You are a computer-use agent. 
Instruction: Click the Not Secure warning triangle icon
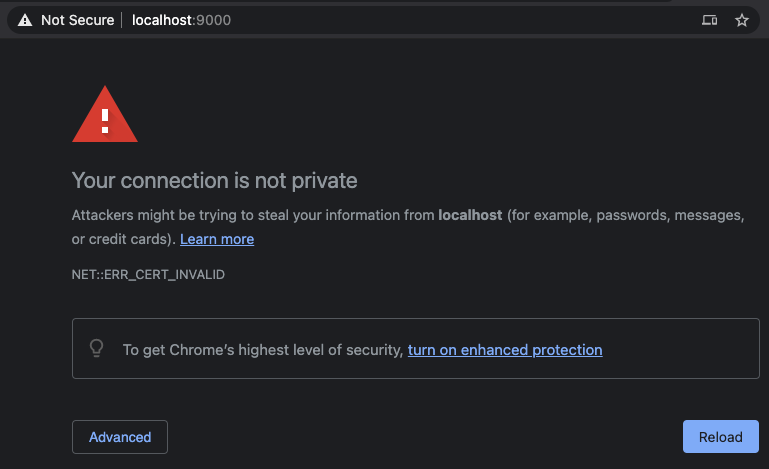coord(25,20)
